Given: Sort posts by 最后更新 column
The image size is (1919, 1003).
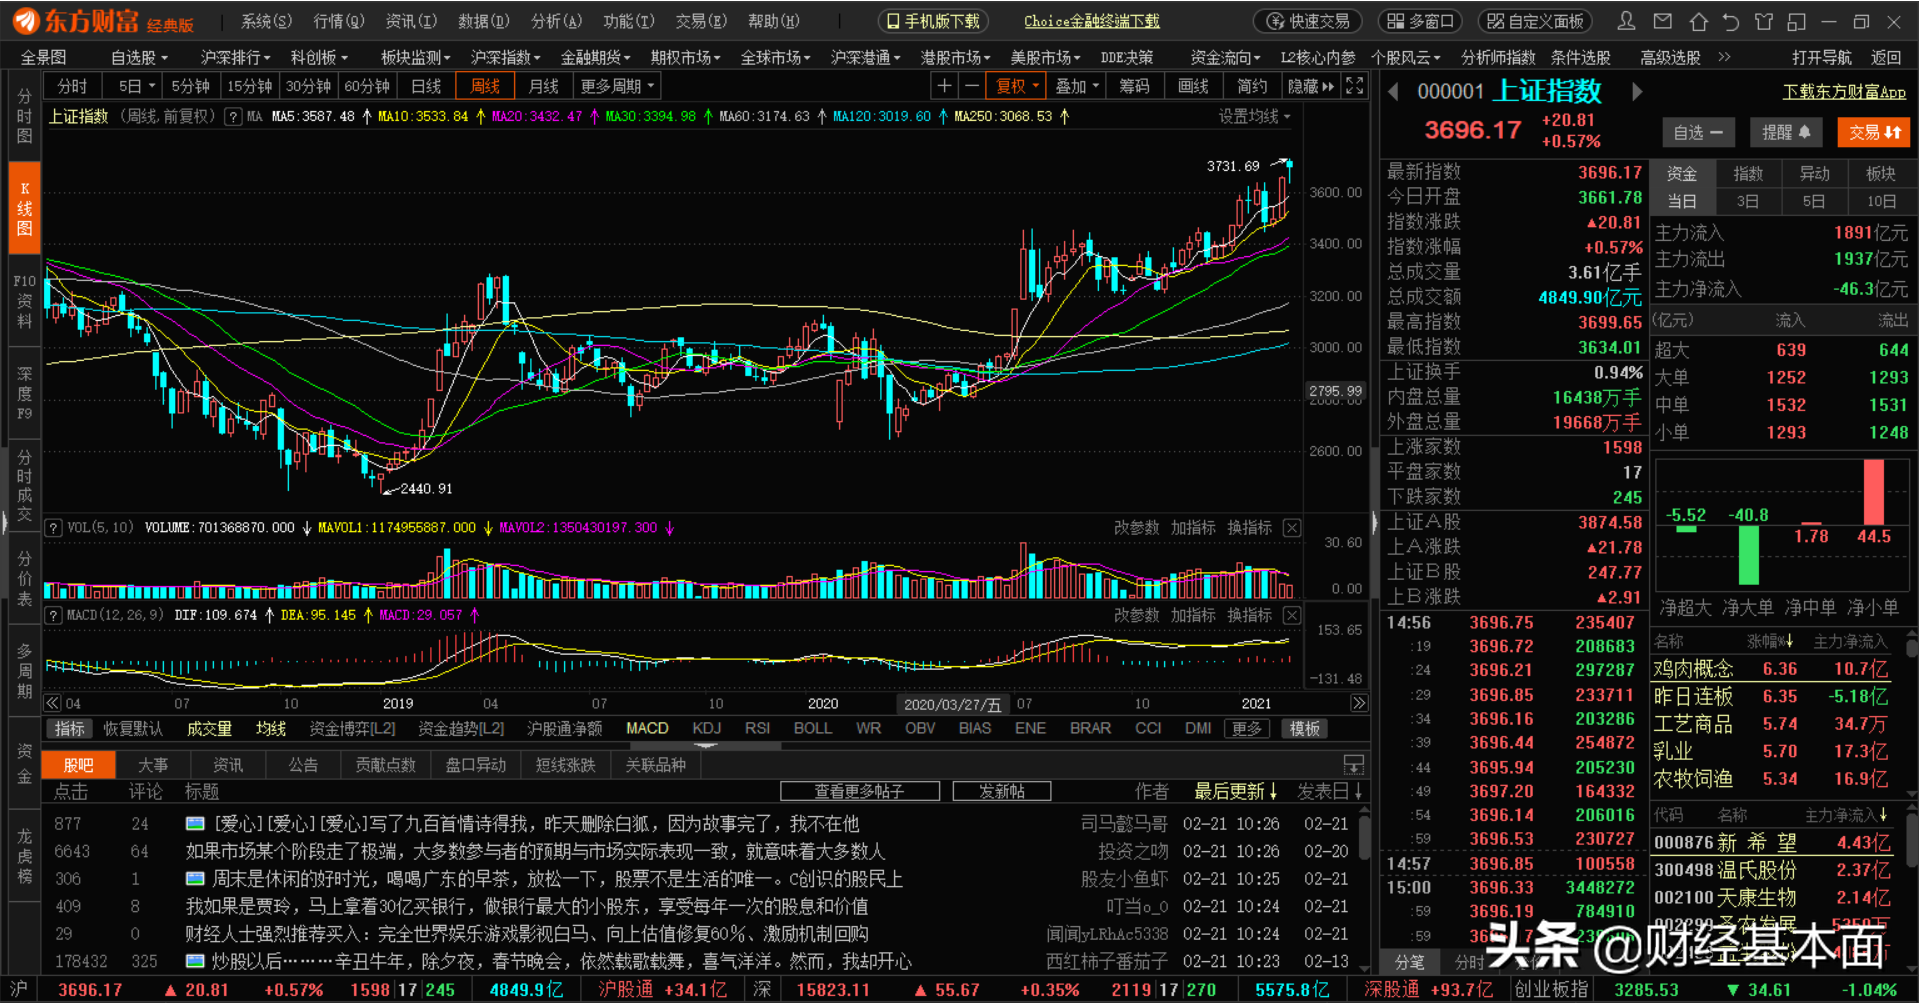Looking at the screenshot, I should pos(1235,792).
